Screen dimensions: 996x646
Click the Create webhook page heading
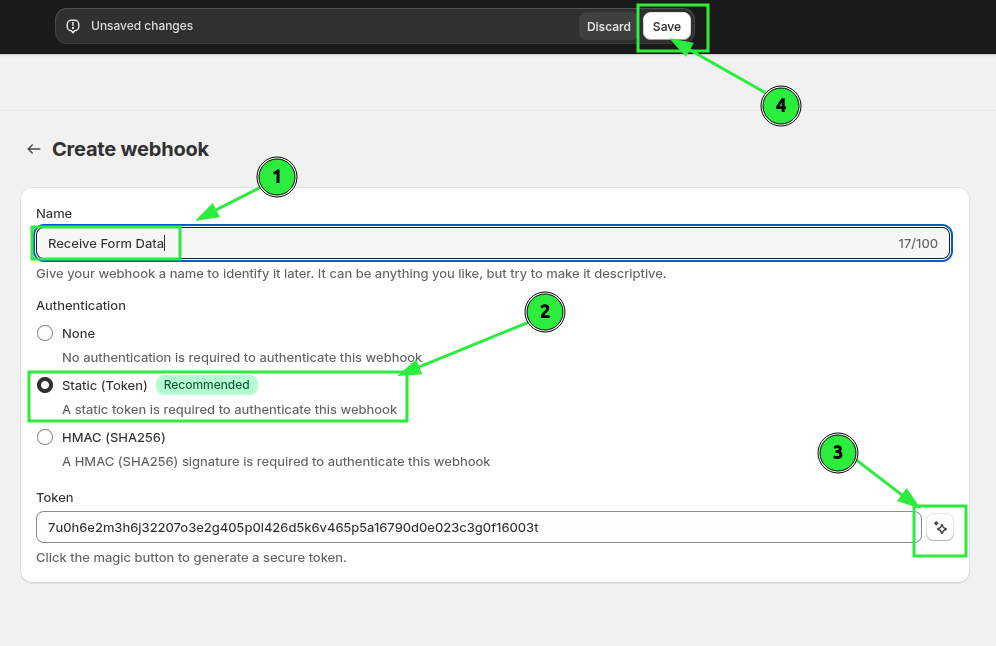130,149
